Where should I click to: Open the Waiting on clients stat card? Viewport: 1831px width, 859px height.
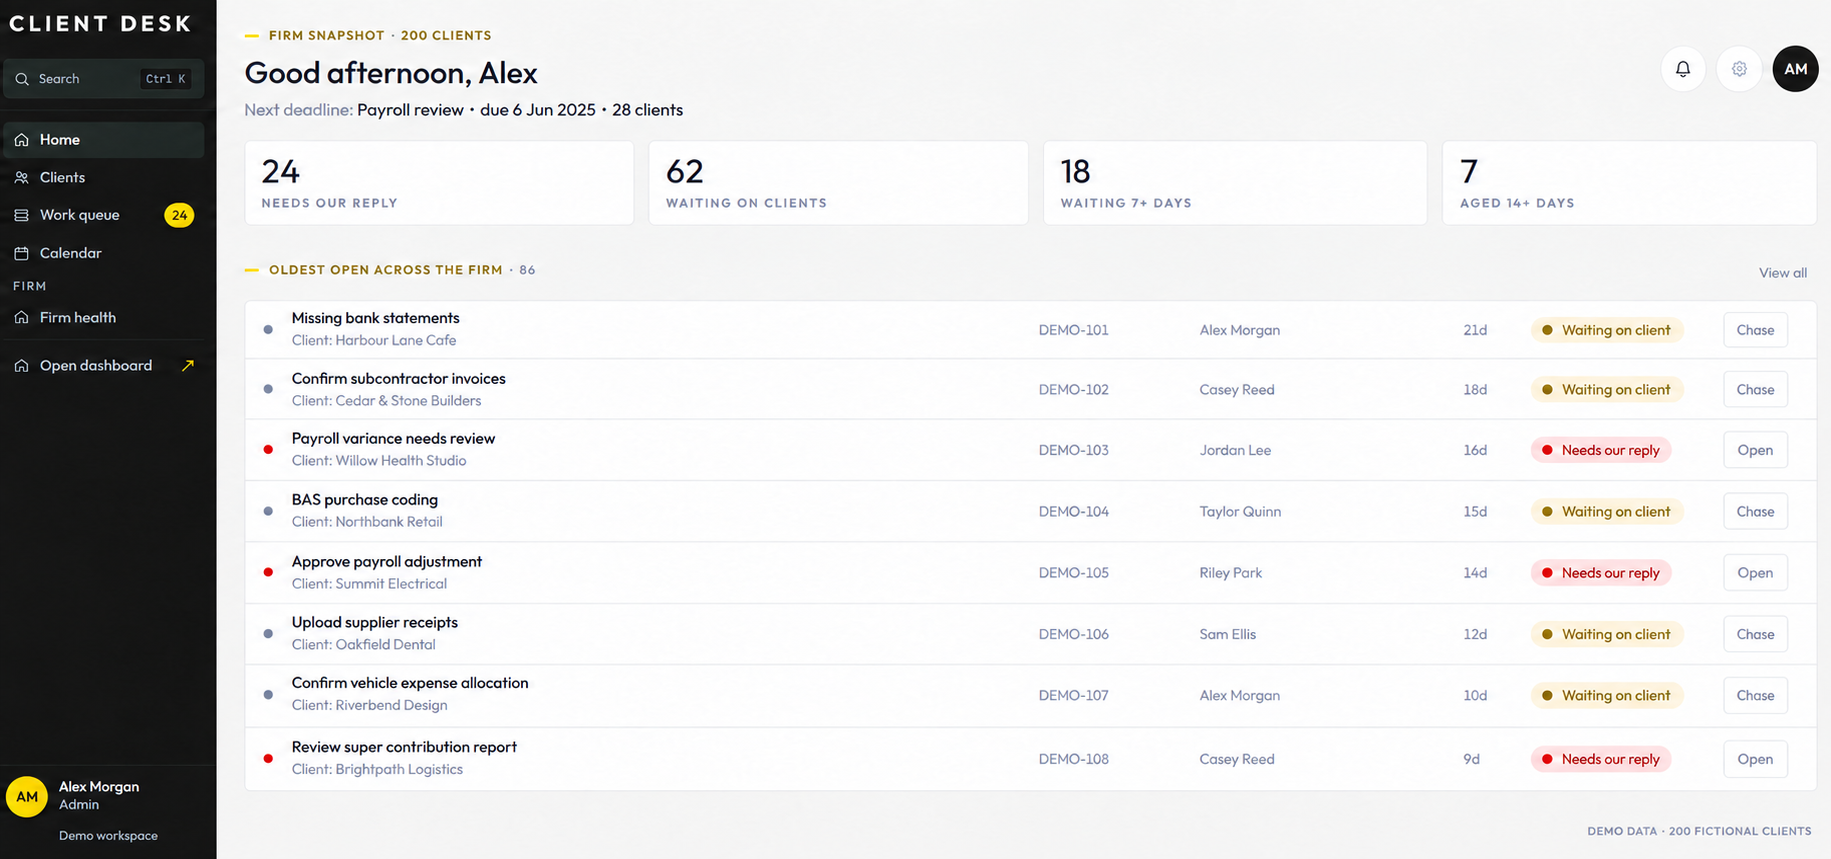(x=838, y=183)
